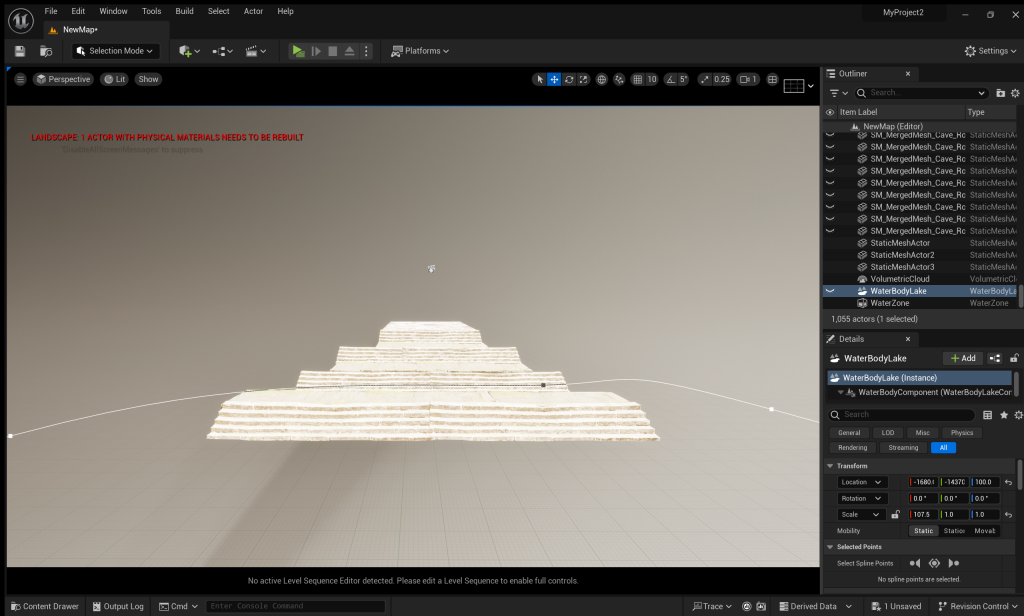Open the Platforms dropdown
Image resolution: width=1024 pixels, height=616 pixels.
coord(420,51)
